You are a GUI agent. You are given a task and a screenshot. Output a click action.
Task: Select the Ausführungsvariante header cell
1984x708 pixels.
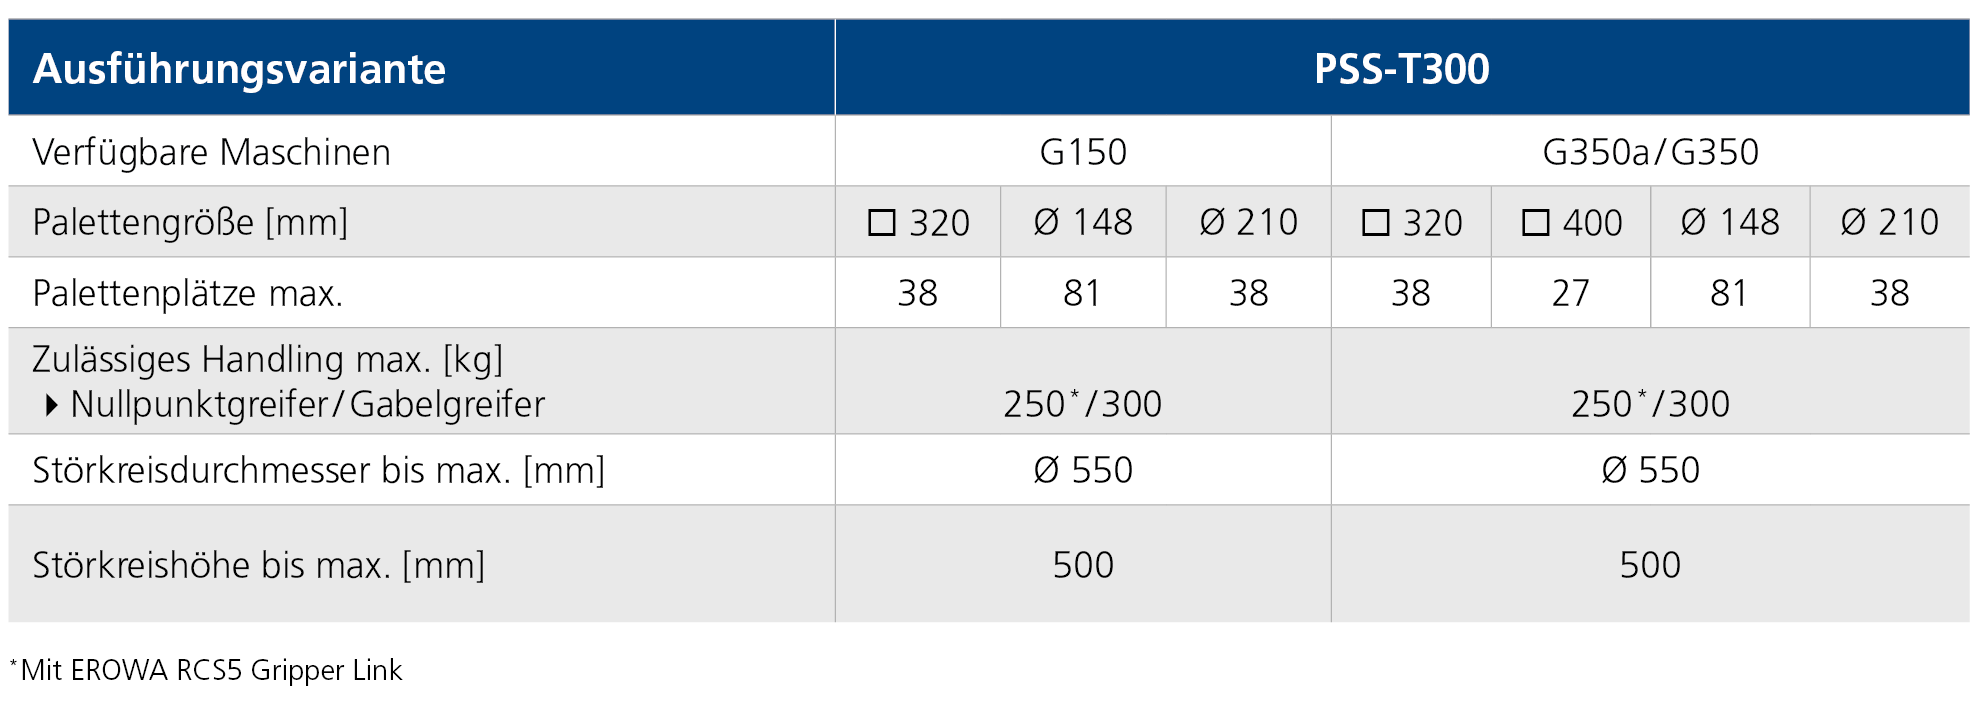coord(239,69)
